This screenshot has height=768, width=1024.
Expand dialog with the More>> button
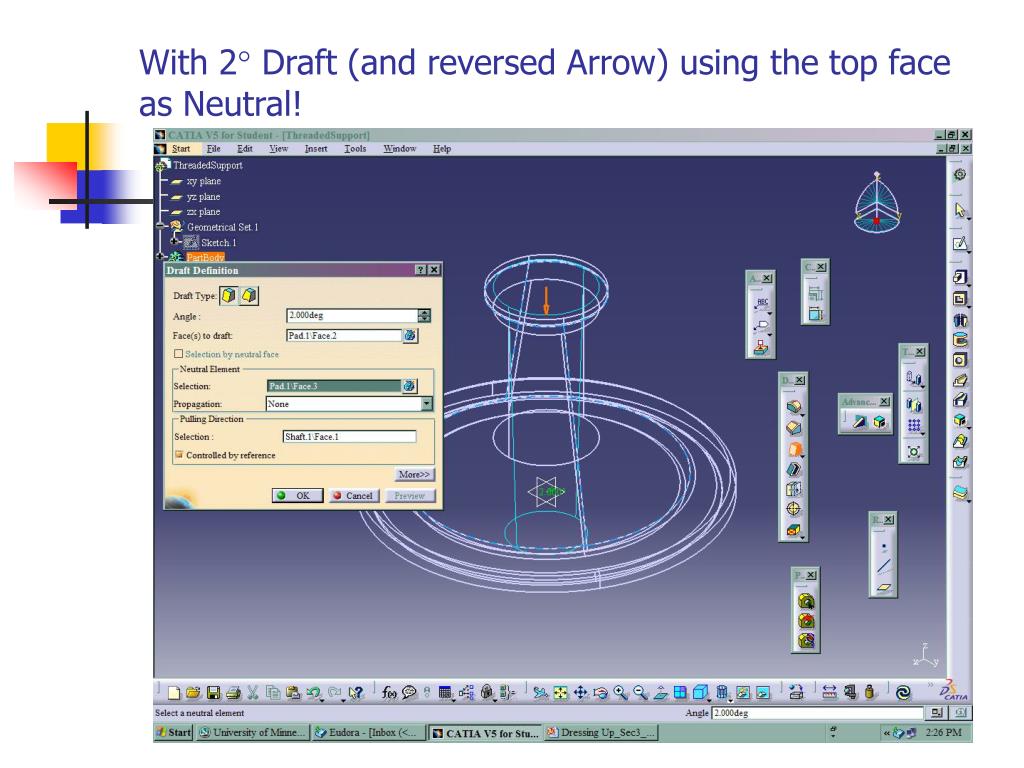[414, 474]
